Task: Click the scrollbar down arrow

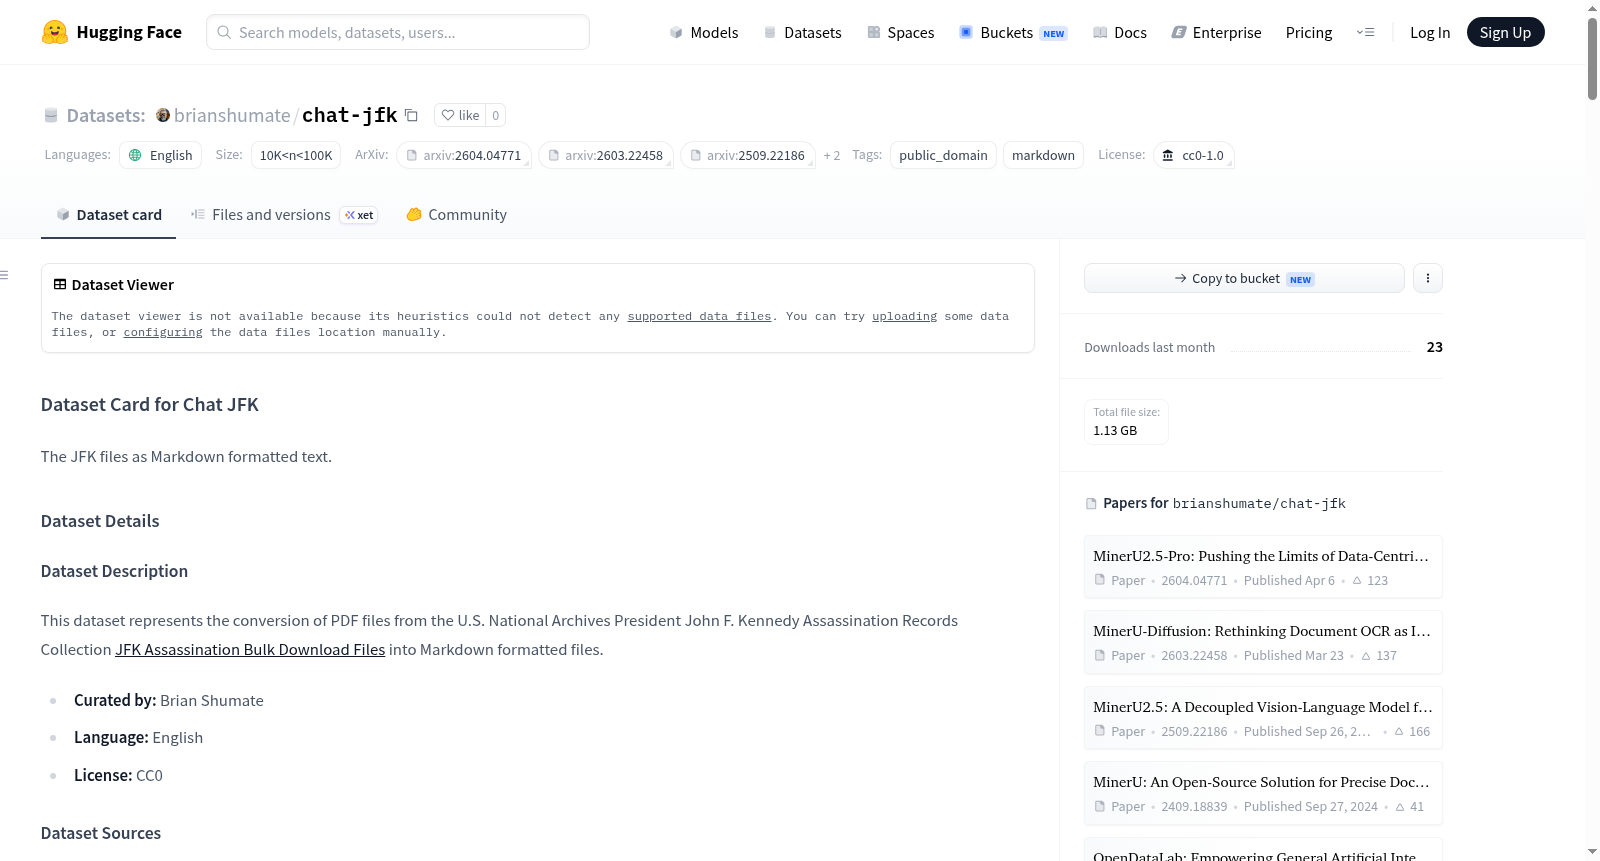Action: 1592,852
